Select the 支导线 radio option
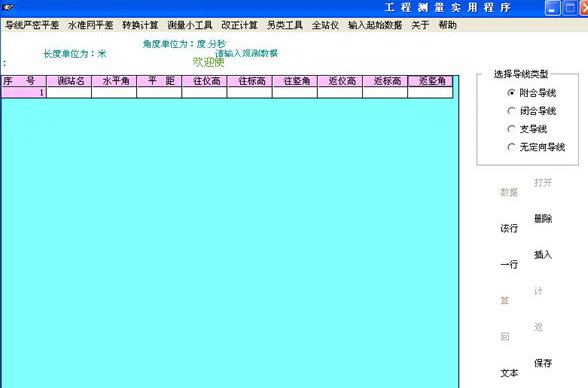Screen dimensions: 588x388 point(527,129)
